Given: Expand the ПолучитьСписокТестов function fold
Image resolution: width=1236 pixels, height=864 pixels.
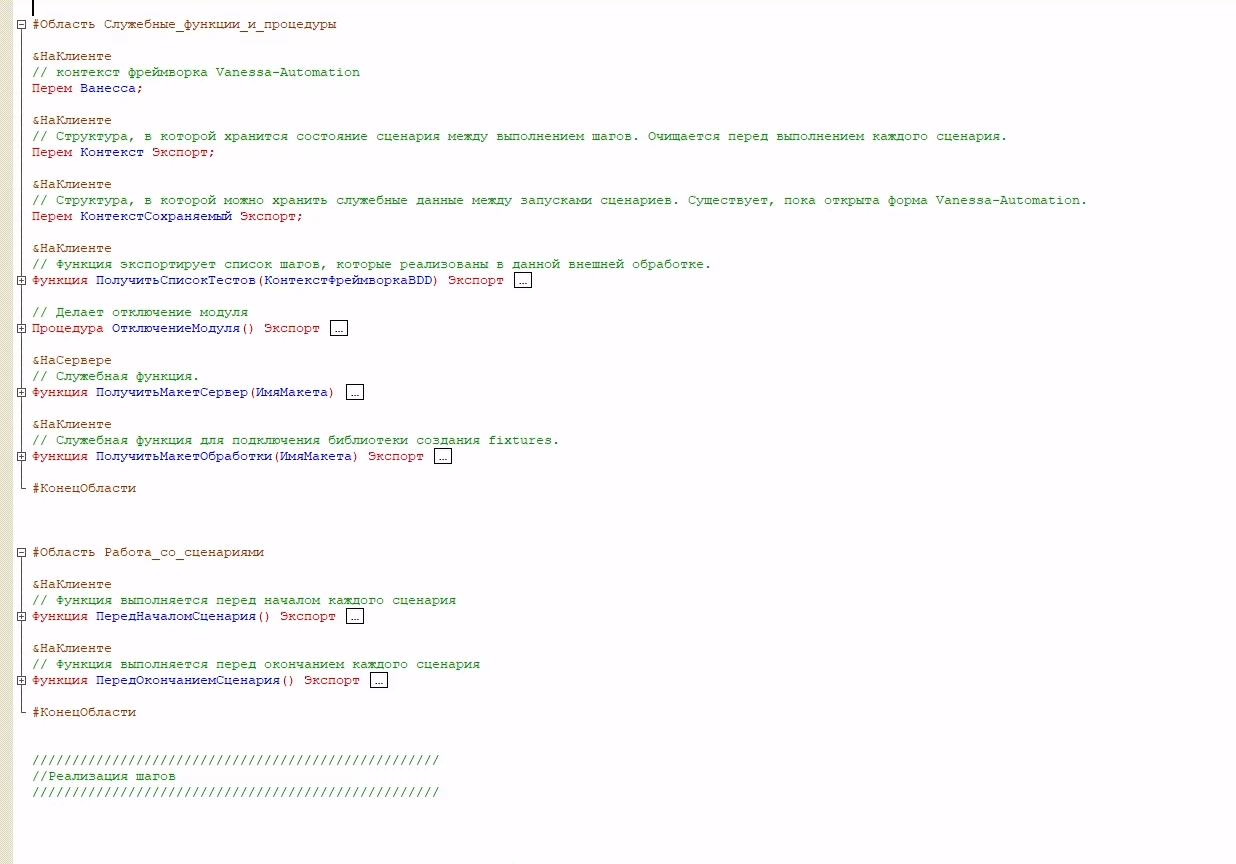Looking at the screenshot, I should (x=21, y=281).
